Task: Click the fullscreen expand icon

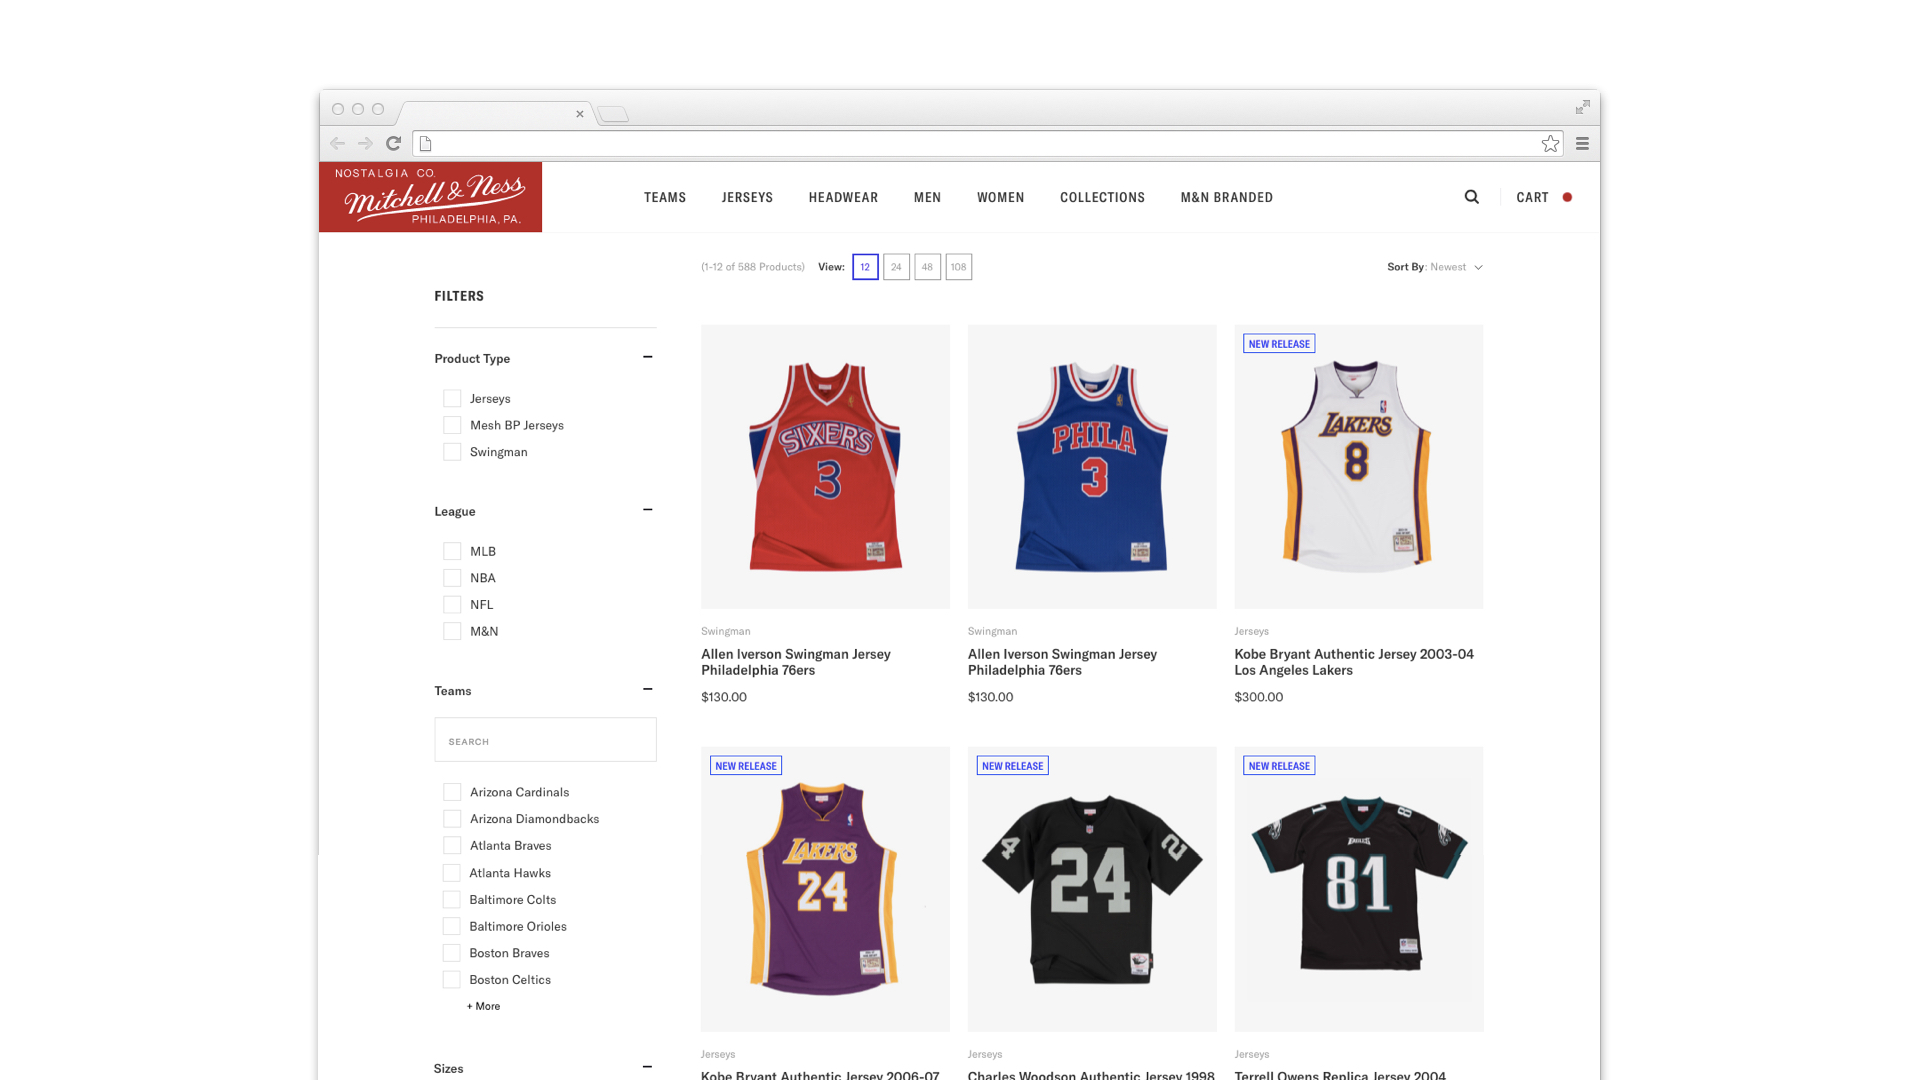Action: click(x=1582, y=107)
